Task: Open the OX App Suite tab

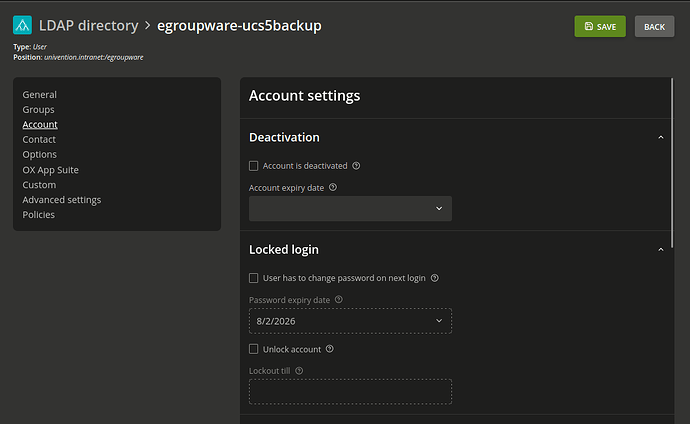Action: click(x=51, y=170)
